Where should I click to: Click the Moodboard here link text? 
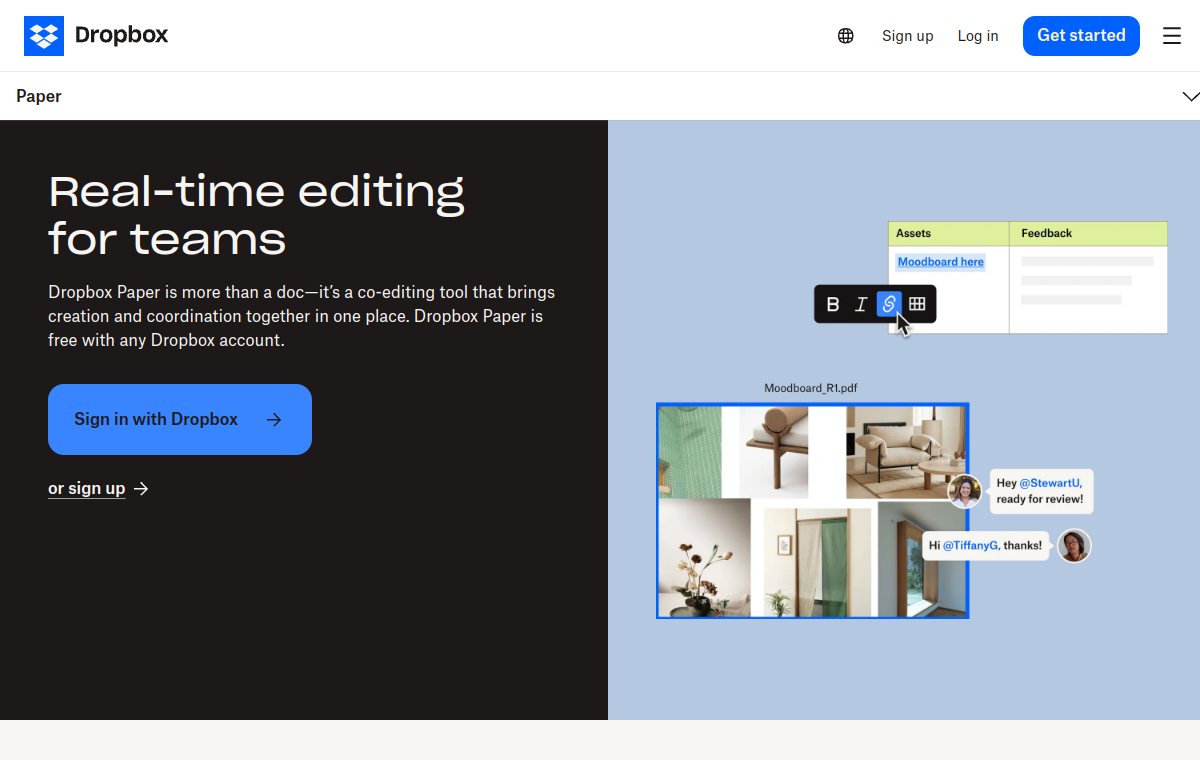point(941,262)
